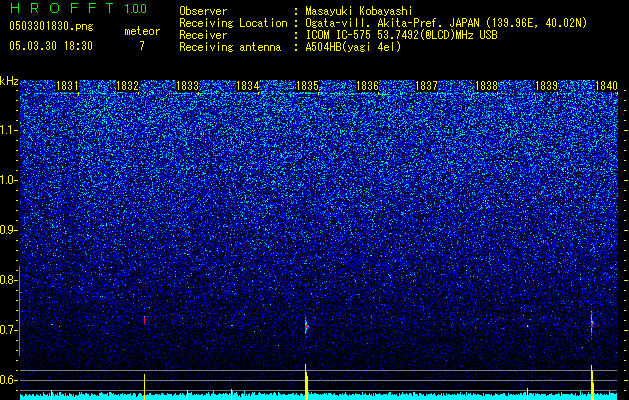Click the 0.9 frequency axis label

9,230
